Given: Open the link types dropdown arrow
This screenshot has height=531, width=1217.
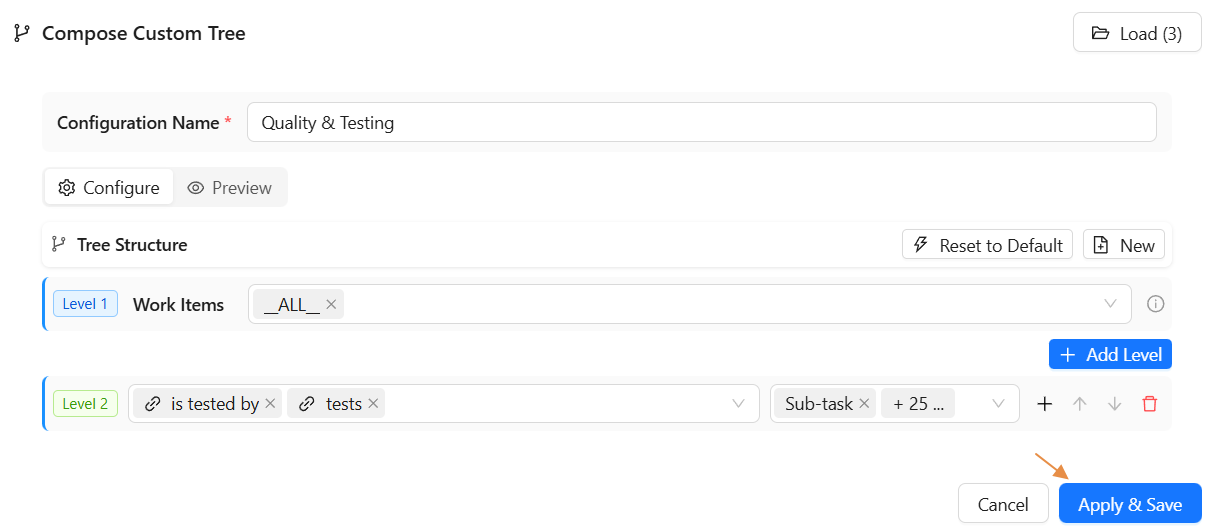Looking at the screenshot, I should (x=738, y=404).
